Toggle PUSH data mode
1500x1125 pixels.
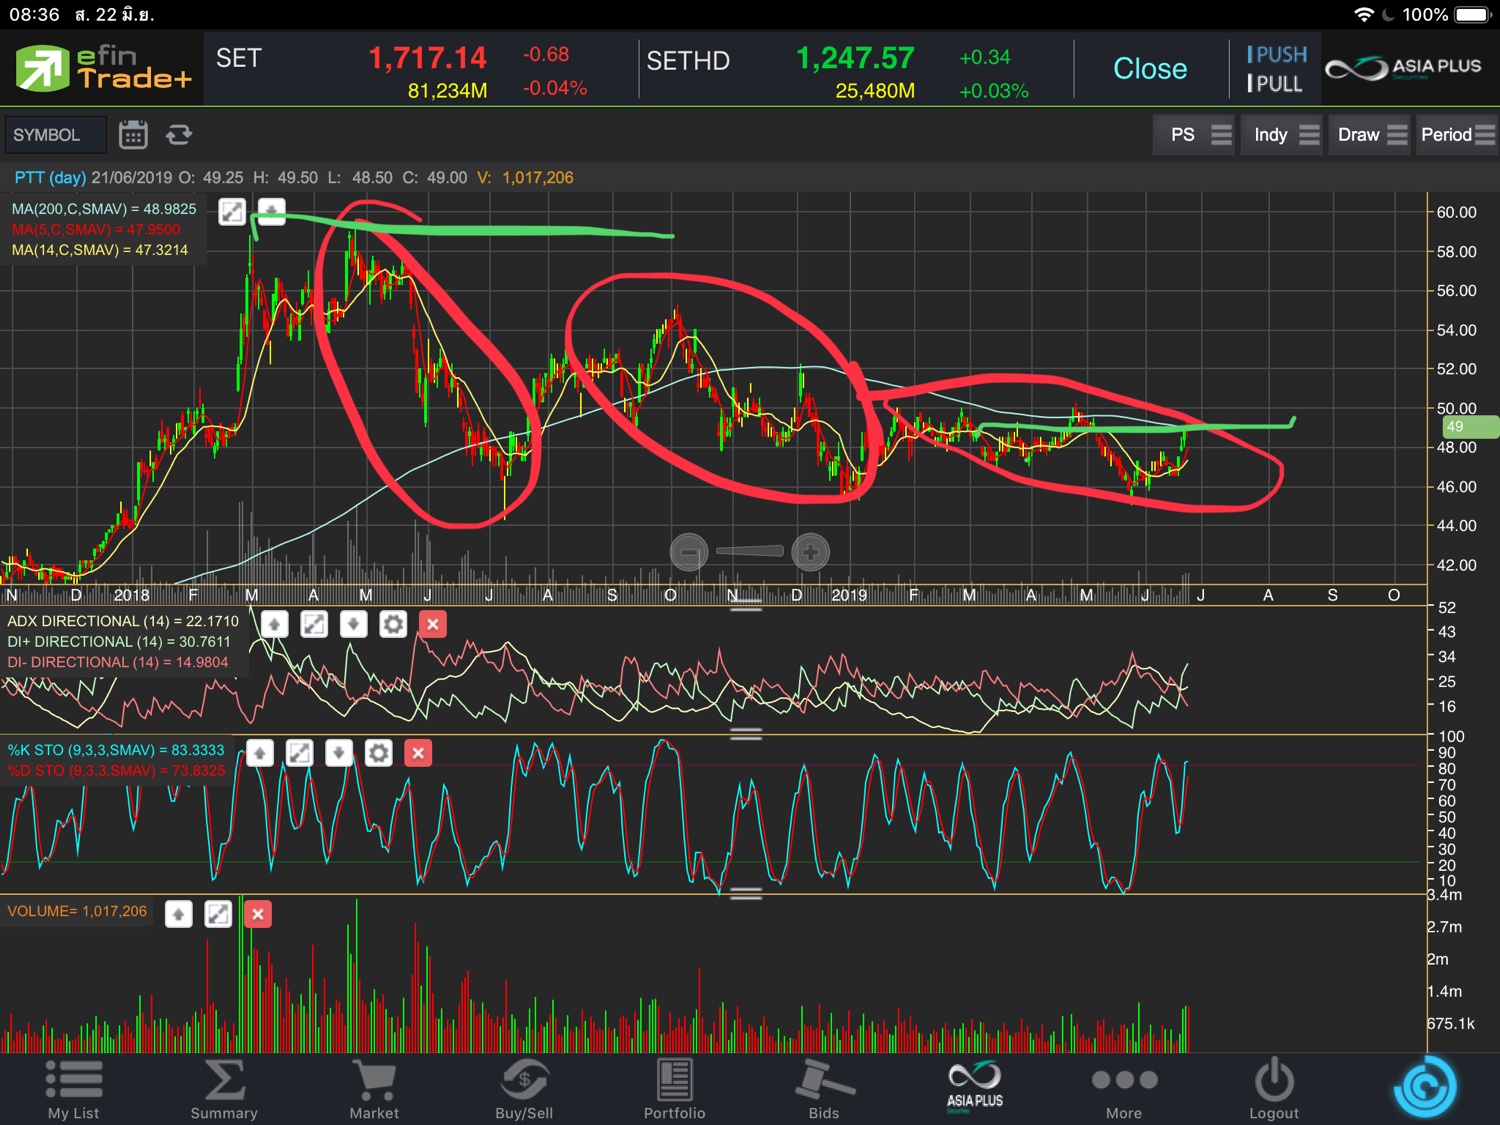1276,55
